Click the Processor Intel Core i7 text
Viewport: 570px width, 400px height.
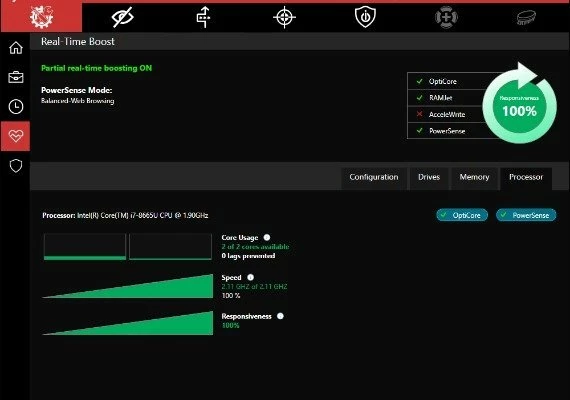[125, 215]
